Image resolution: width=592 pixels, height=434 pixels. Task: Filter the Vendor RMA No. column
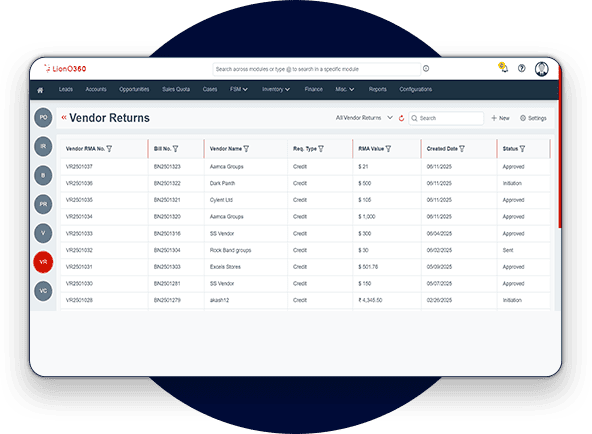tap(109, 149)
